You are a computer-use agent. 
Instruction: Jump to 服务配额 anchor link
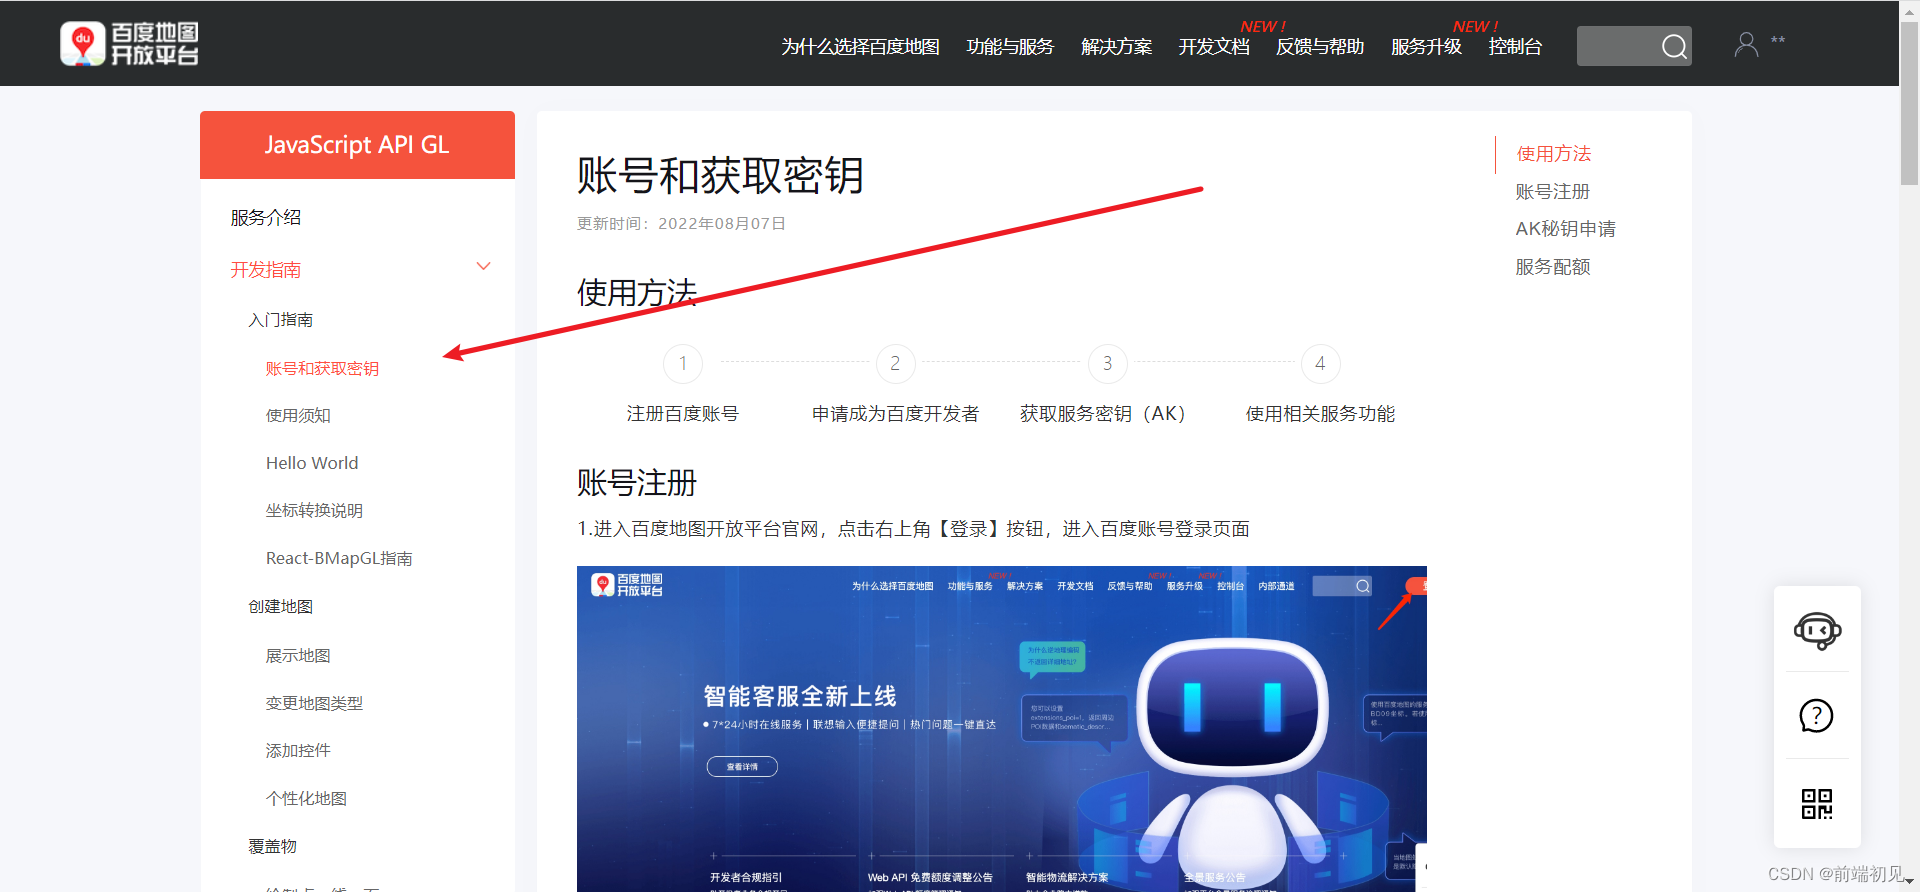1553,267
